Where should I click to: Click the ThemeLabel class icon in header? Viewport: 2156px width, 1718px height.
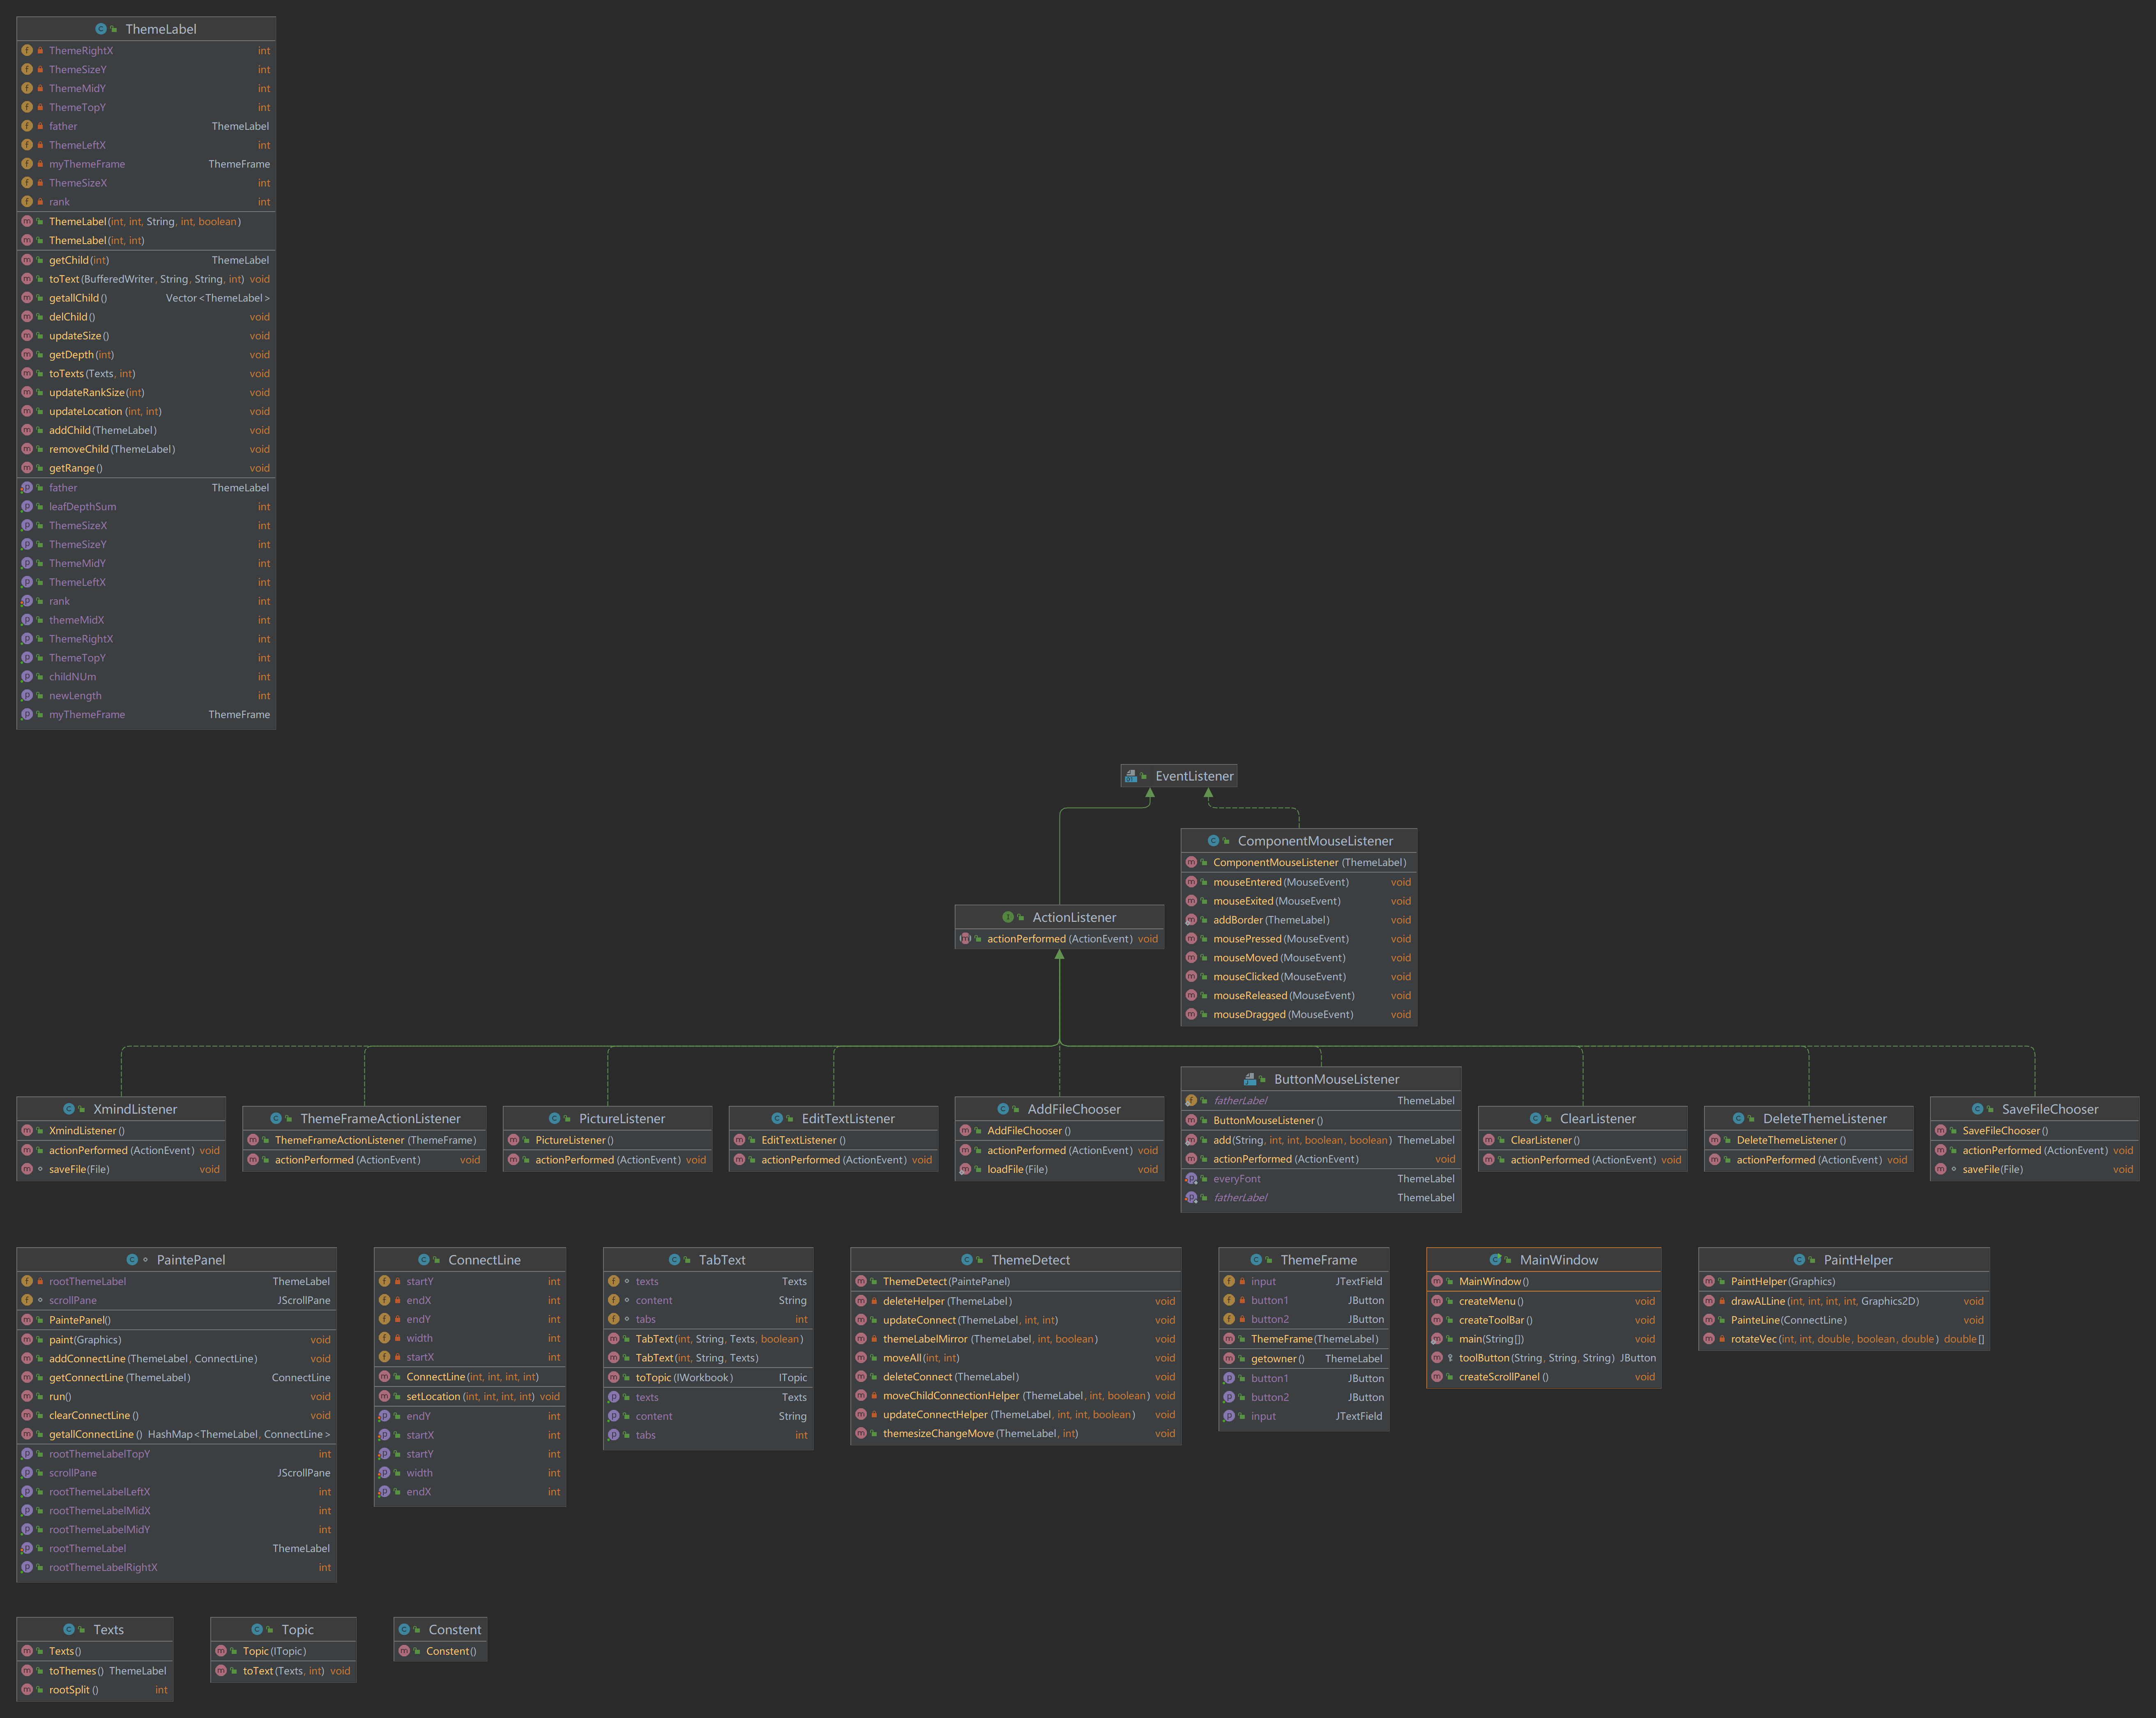[101, 29]
